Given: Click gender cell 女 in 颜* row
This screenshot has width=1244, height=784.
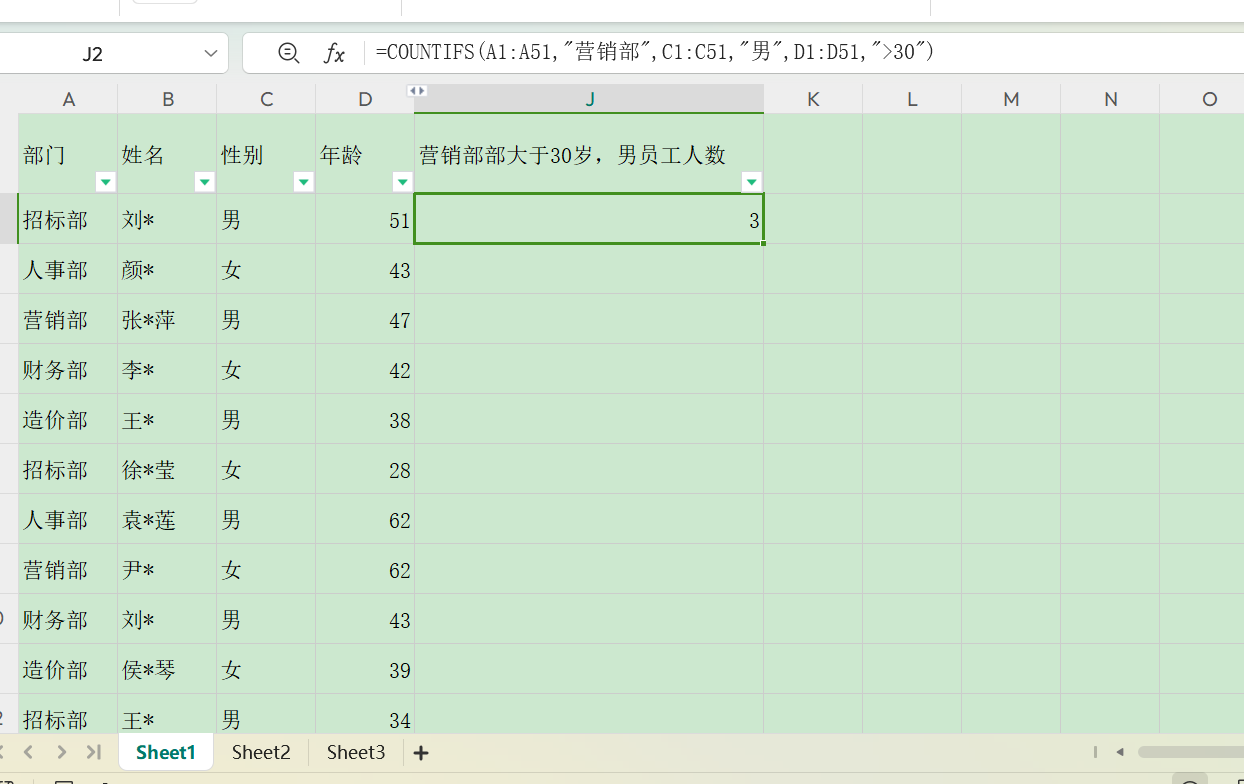Looking at the screenshot, I should tap(266, 270).
